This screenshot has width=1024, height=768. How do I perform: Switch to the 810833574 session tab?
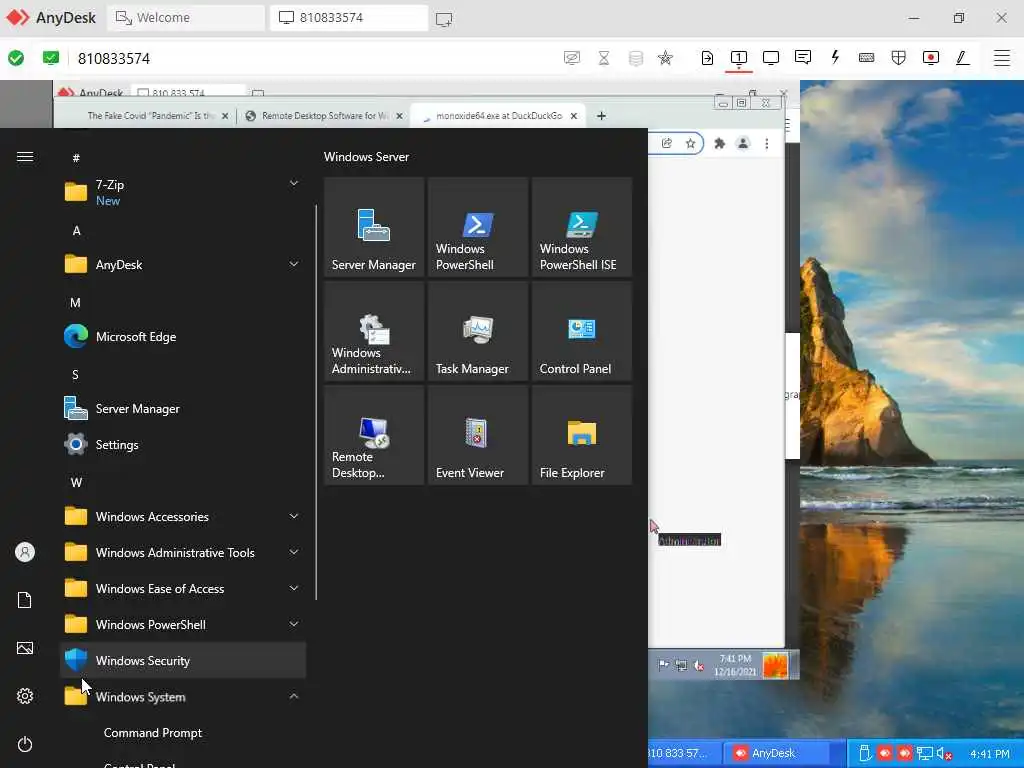(349, 18)
